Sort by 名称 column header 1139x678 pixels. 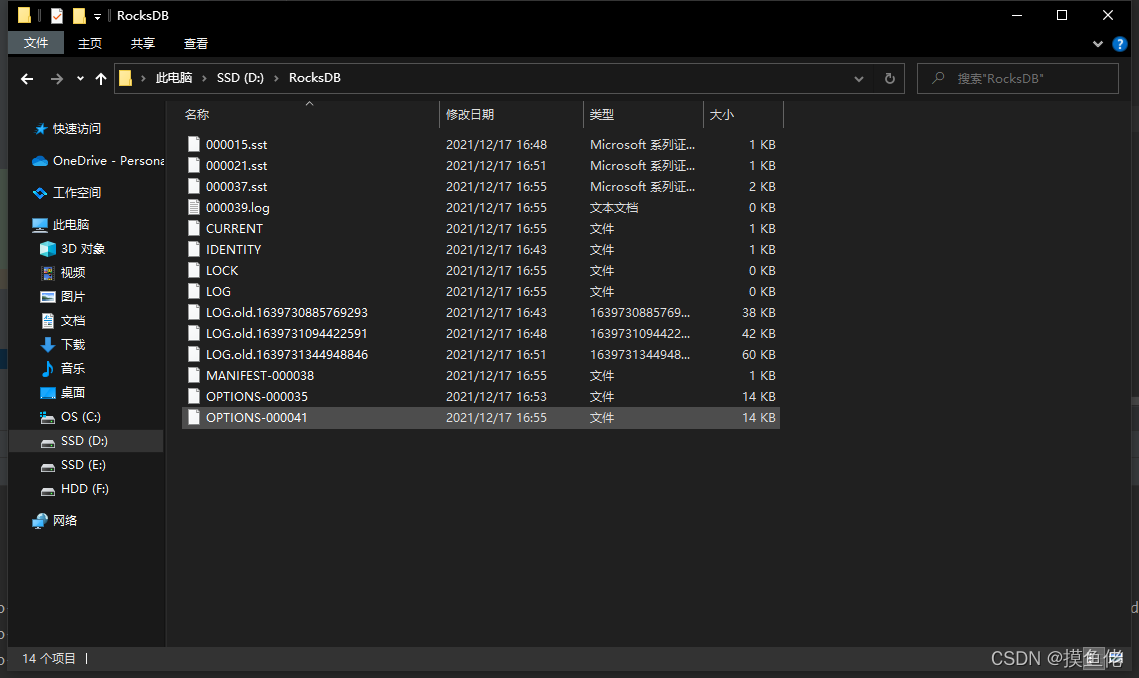tap(197, 115)
